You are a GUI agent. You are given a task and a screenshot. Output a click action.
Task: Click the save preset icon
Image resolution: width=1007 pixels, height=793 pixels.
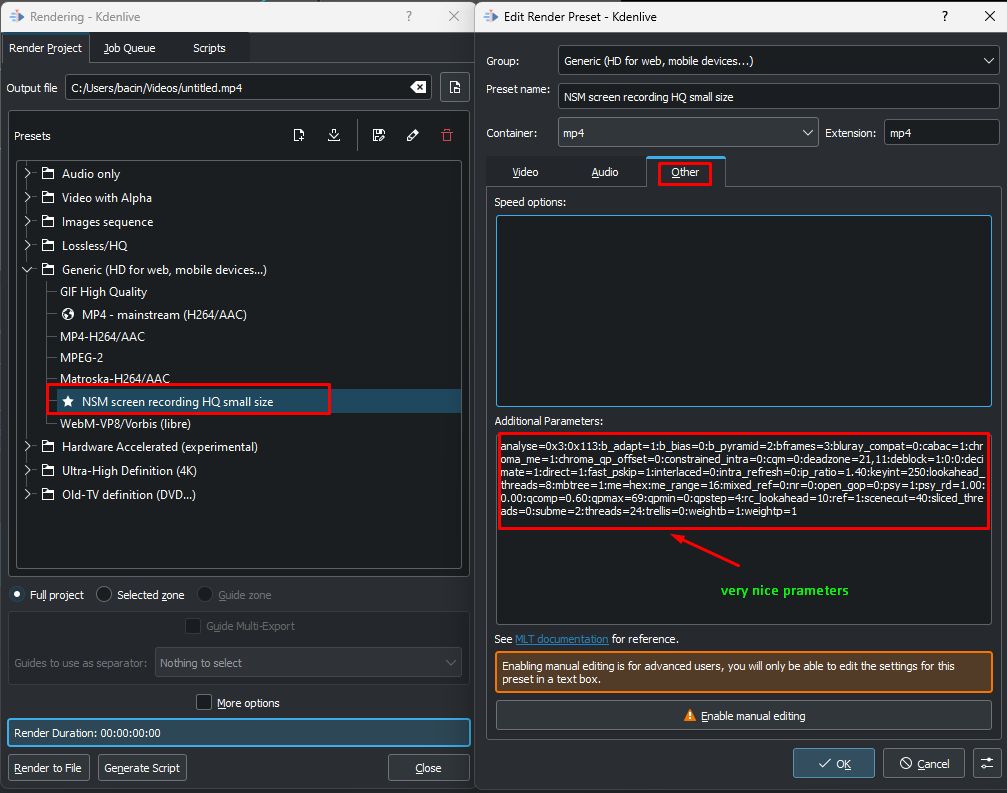tap(379, 135)
